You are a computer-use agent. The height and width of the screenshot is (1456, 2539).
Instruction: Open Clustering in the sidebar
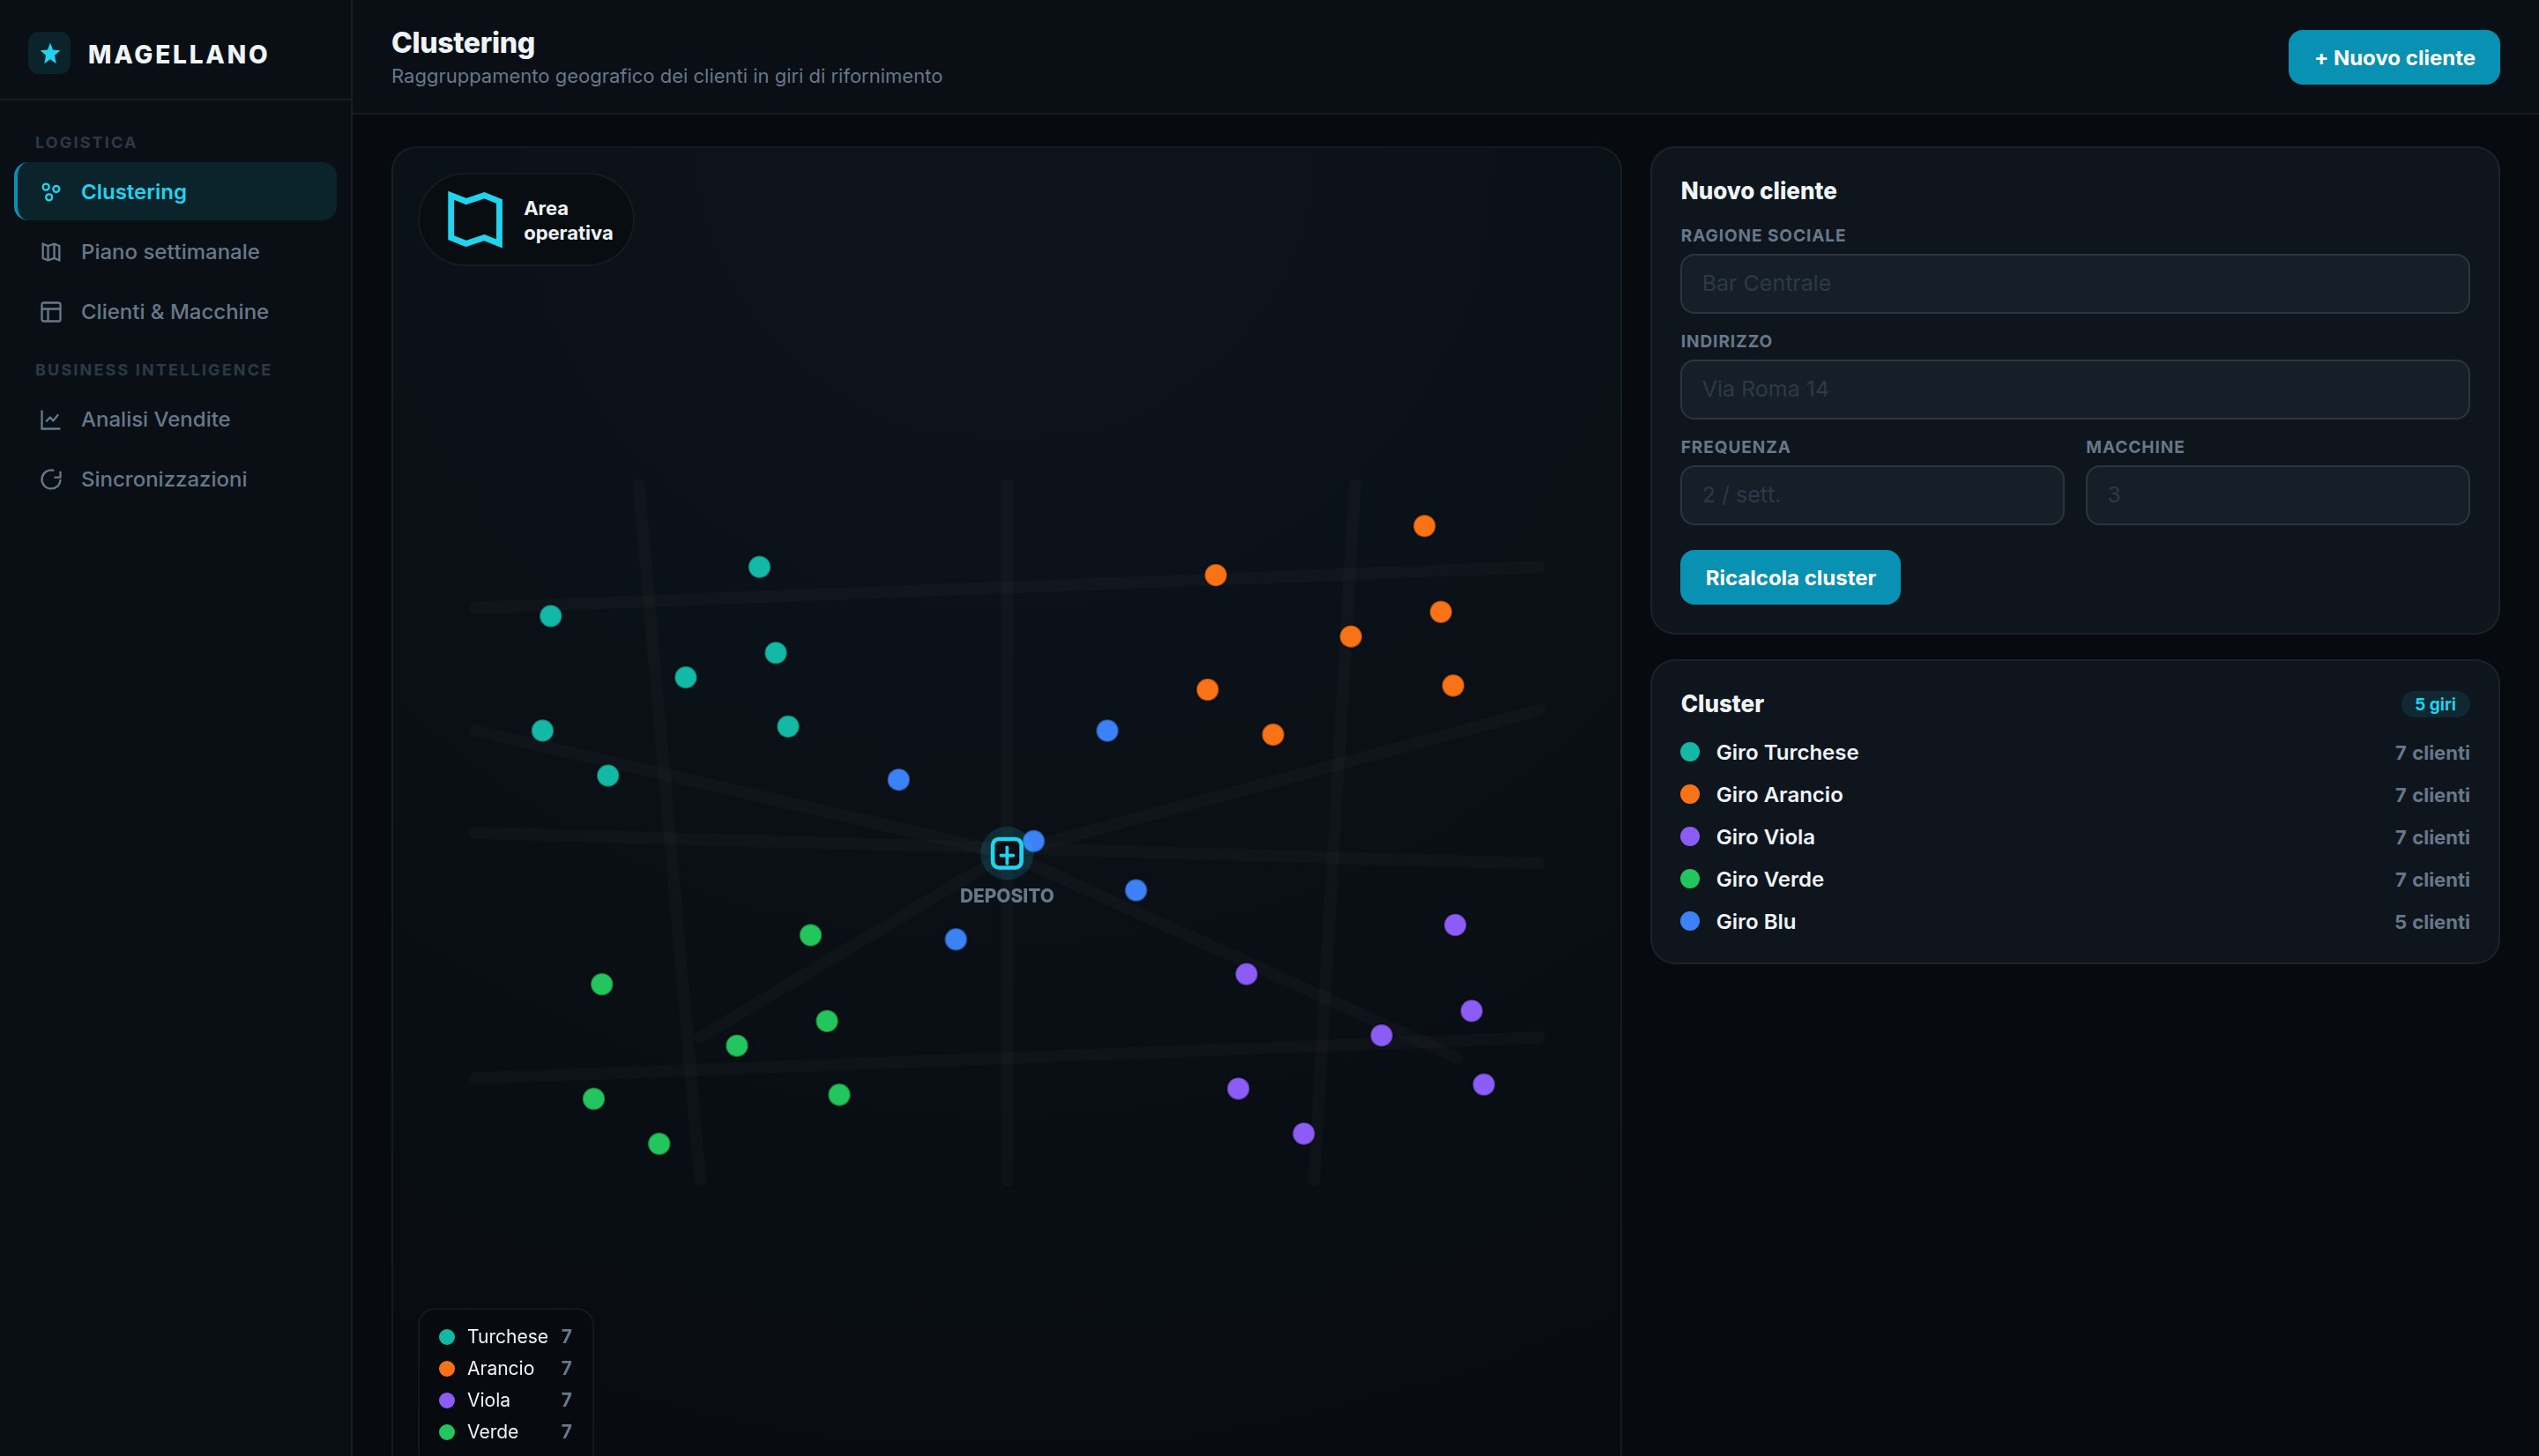click(176, 191)
